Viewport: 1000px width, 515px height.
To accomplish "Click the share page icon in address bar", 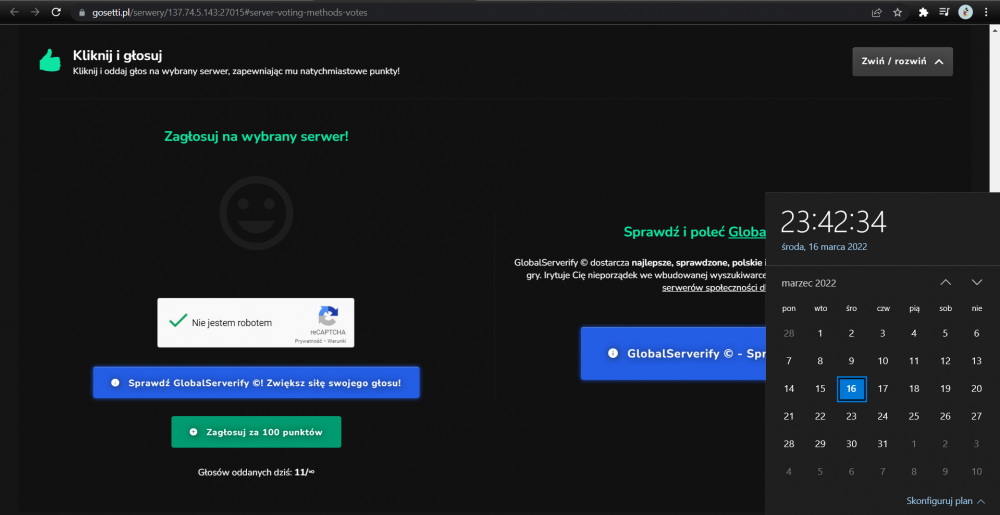I will coord(877,12).
